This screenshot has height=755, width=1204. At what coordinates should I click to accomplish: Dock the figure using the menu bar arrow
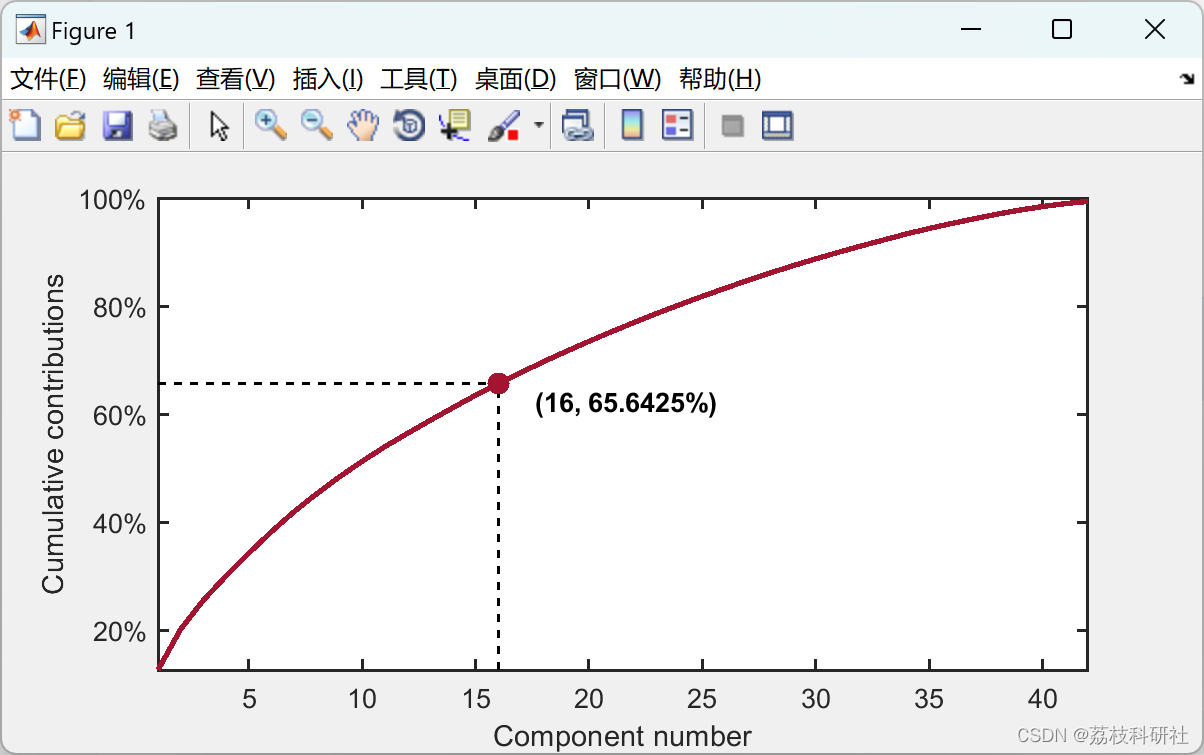click(1187, 78)
